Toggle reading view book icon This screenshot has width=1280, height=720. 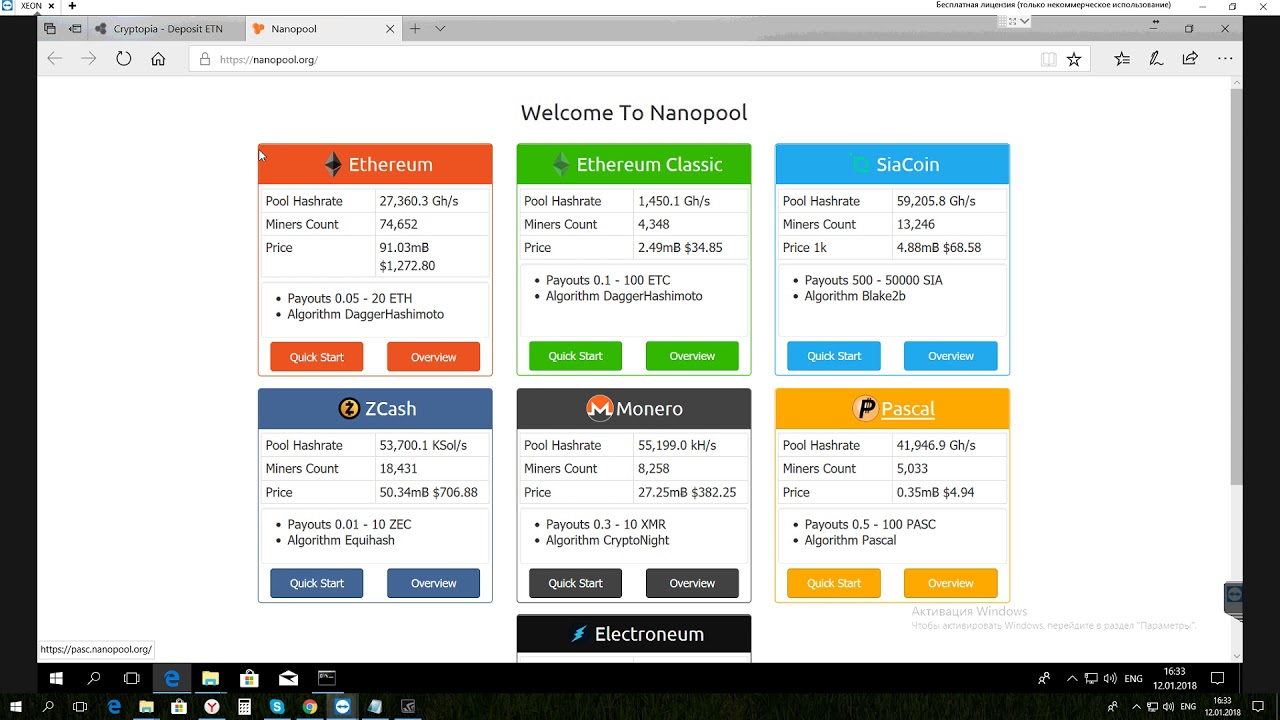[x=1048, y=59]
